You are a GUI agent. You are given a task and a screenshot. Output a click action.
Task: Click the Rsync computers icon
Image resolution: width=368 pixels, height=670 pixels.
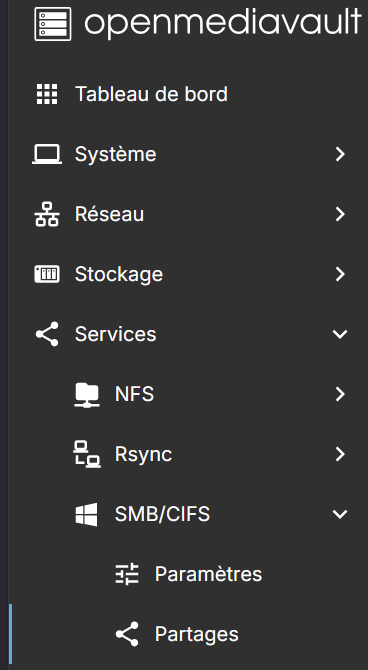tap(87, 454)
